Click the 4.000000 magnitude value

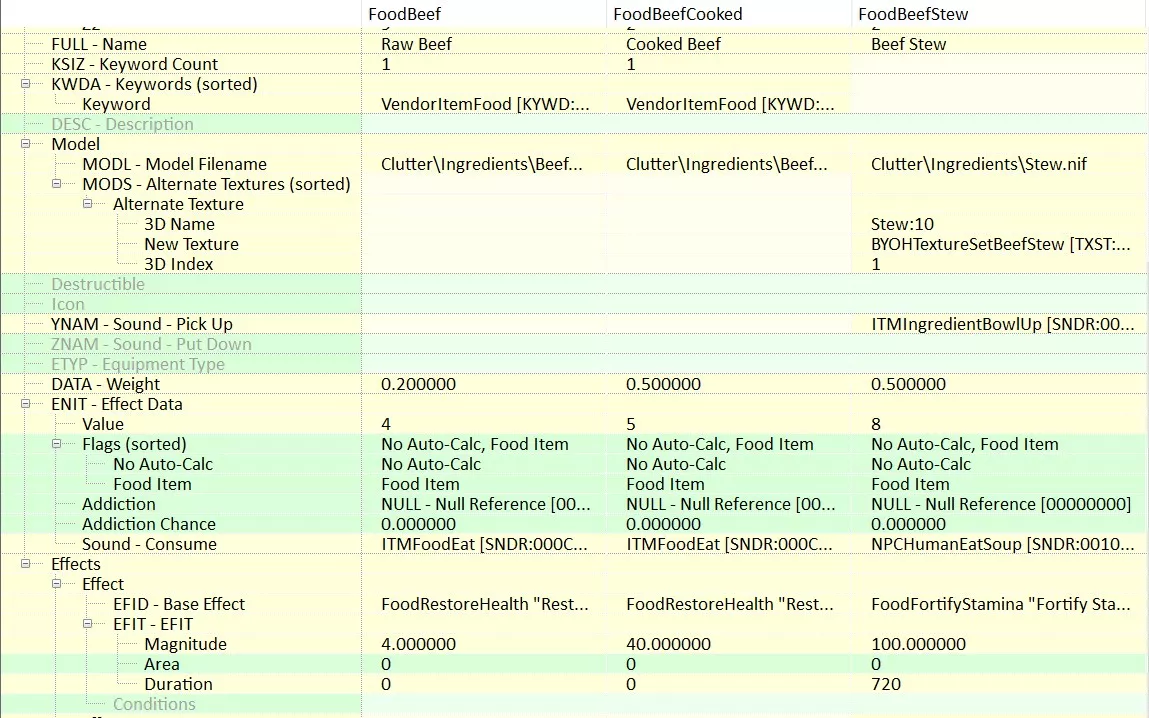coord(418,644)
